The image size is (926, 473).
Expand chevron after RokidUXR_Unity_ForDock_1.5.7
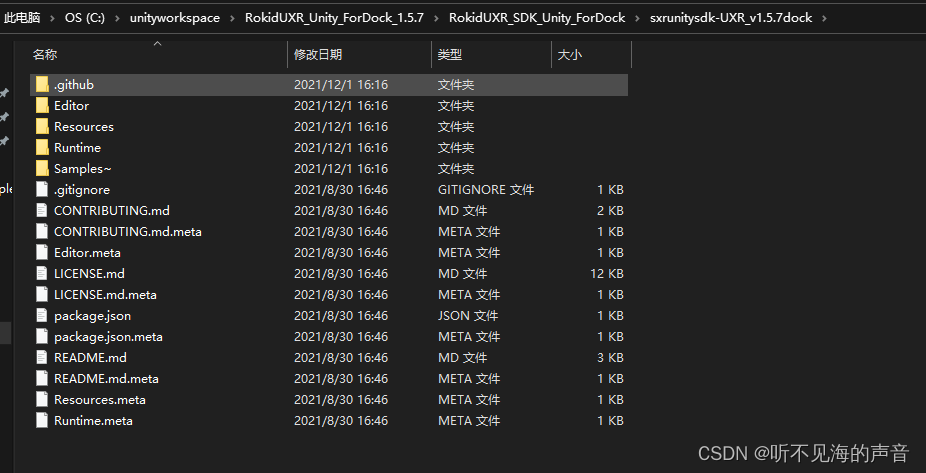[436, 18]
